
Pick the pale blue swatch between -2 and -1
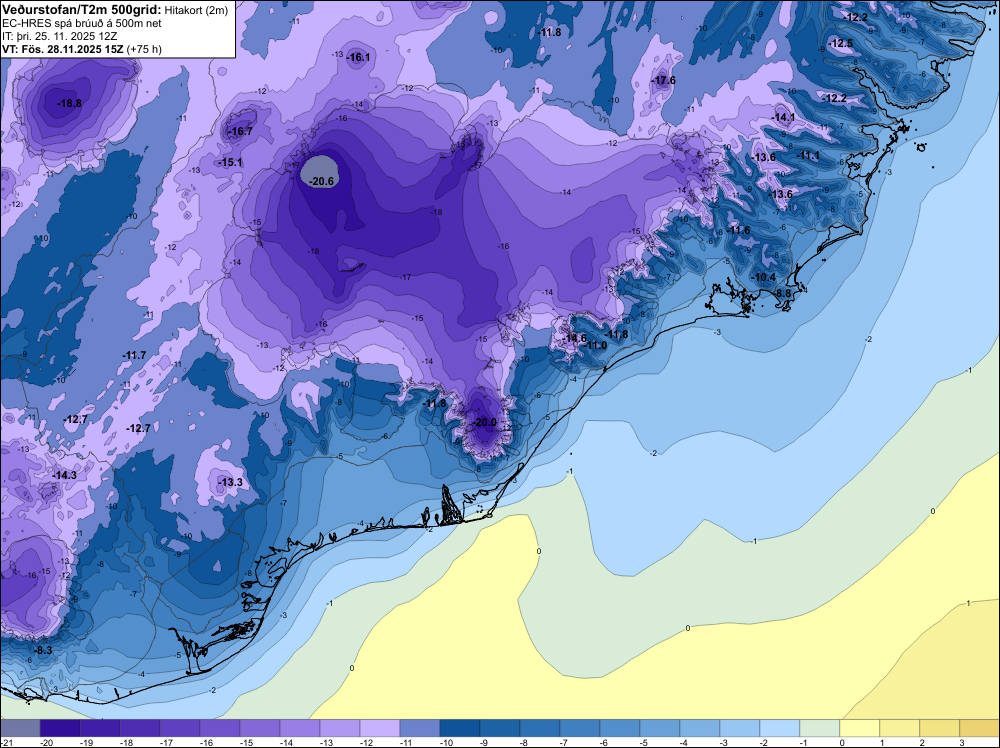pyautogui.click(x=780, y=728)
